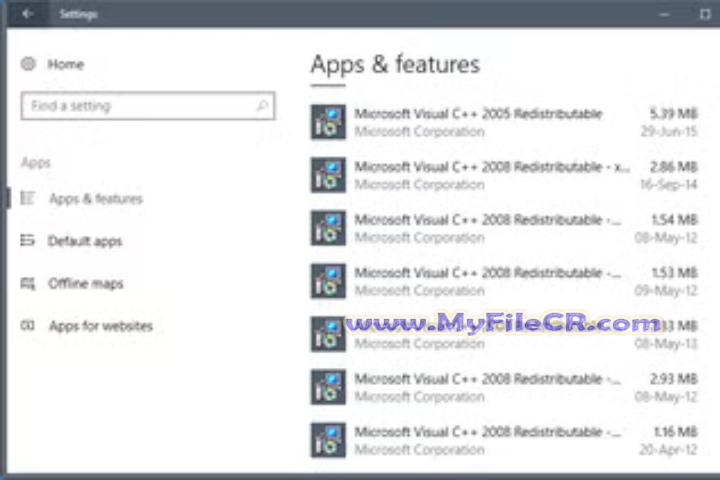This screenshot has width=720, height=480.
Task: Click the Home label in the sidebar
Action: click(x=66, y=64)
